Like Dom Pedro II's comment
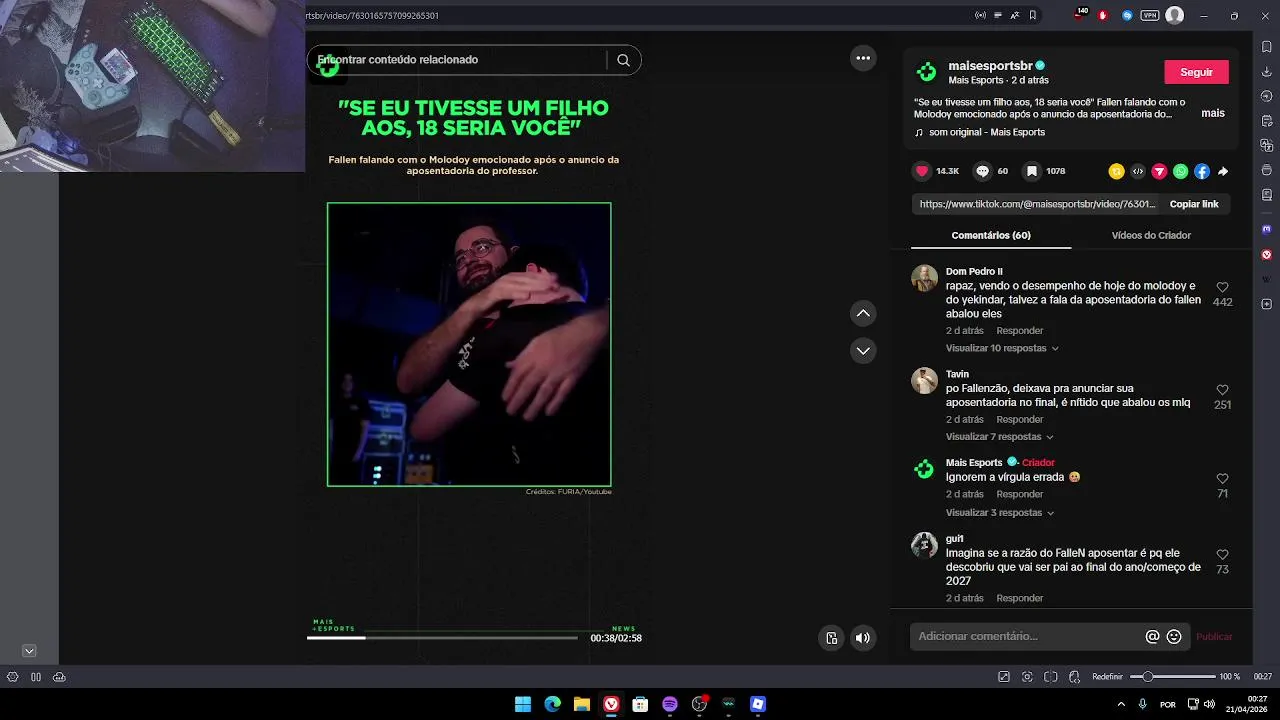 pos(1222,287)
